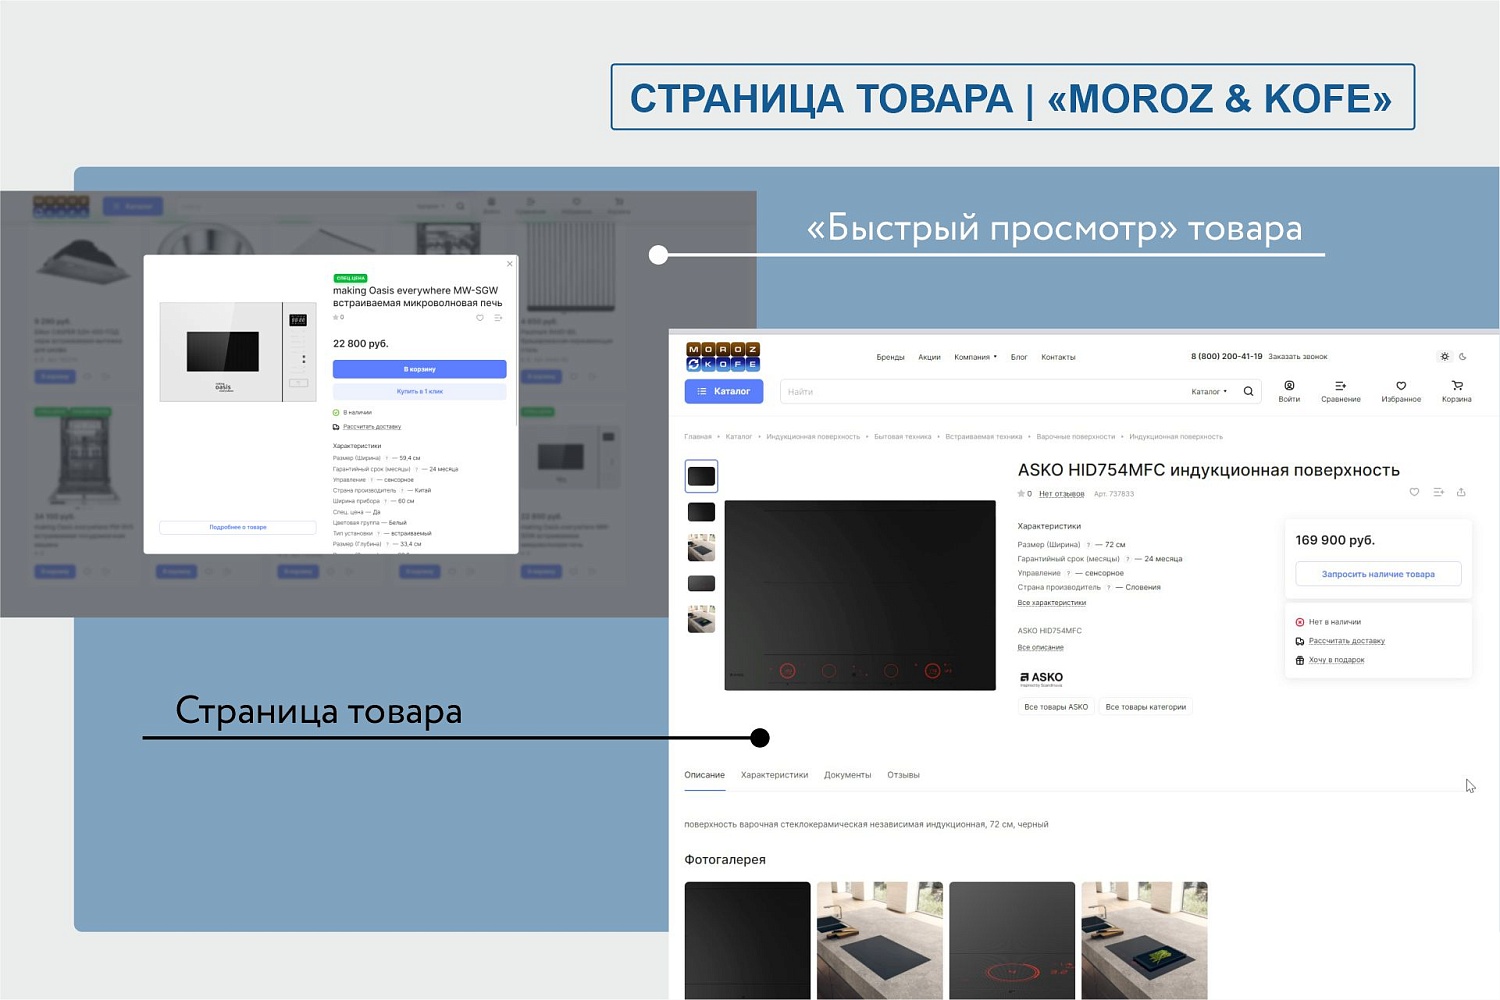Image resolution: width=1500 pixels, height=1000 pixels.
Task: Switch to the Характеристики tab
Action: (774, 775)
